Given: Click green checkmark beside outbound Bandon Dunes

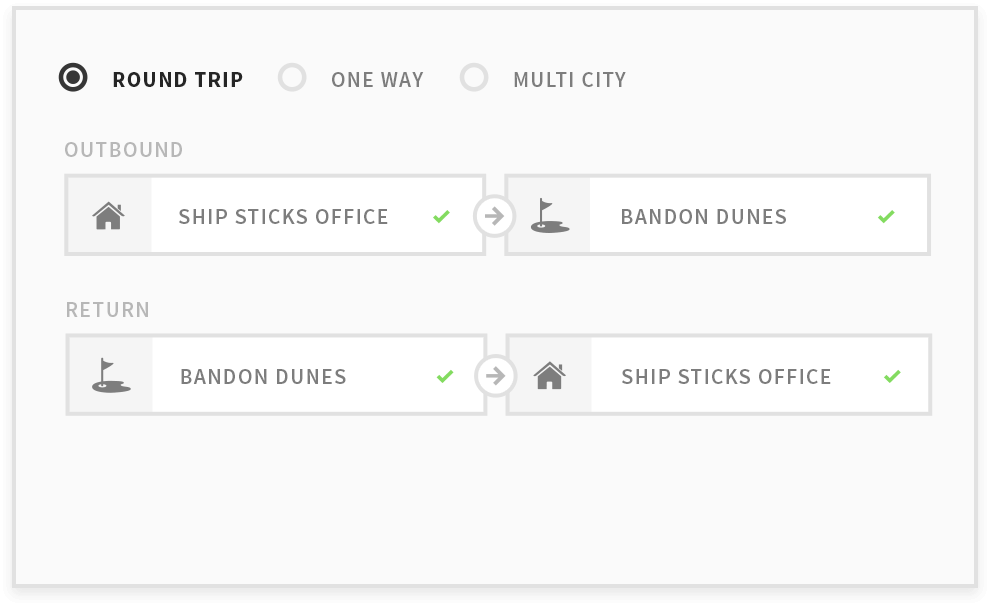Looking at the screenshot, I should [886, 216].
